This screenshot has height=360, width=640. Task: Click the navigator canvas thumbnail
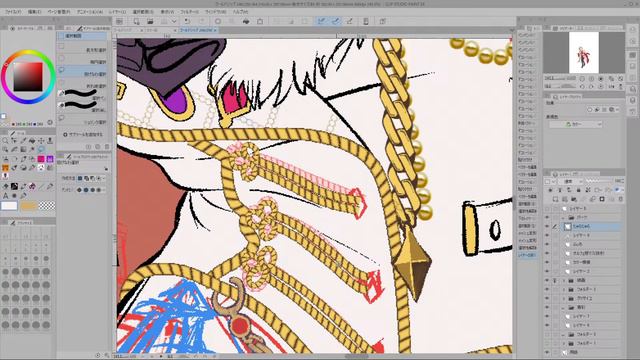[x=584, y=53]
